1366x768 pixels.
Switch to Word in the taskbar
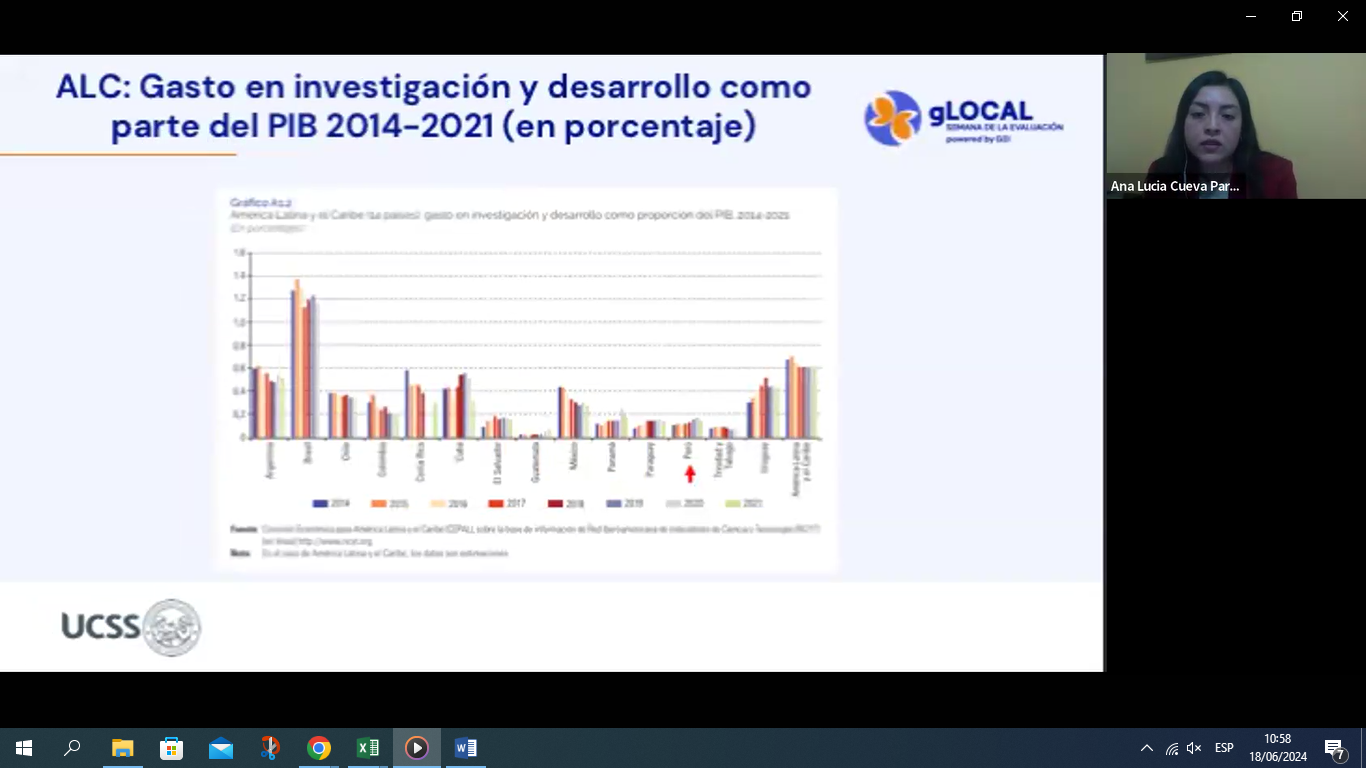[465, 748]
